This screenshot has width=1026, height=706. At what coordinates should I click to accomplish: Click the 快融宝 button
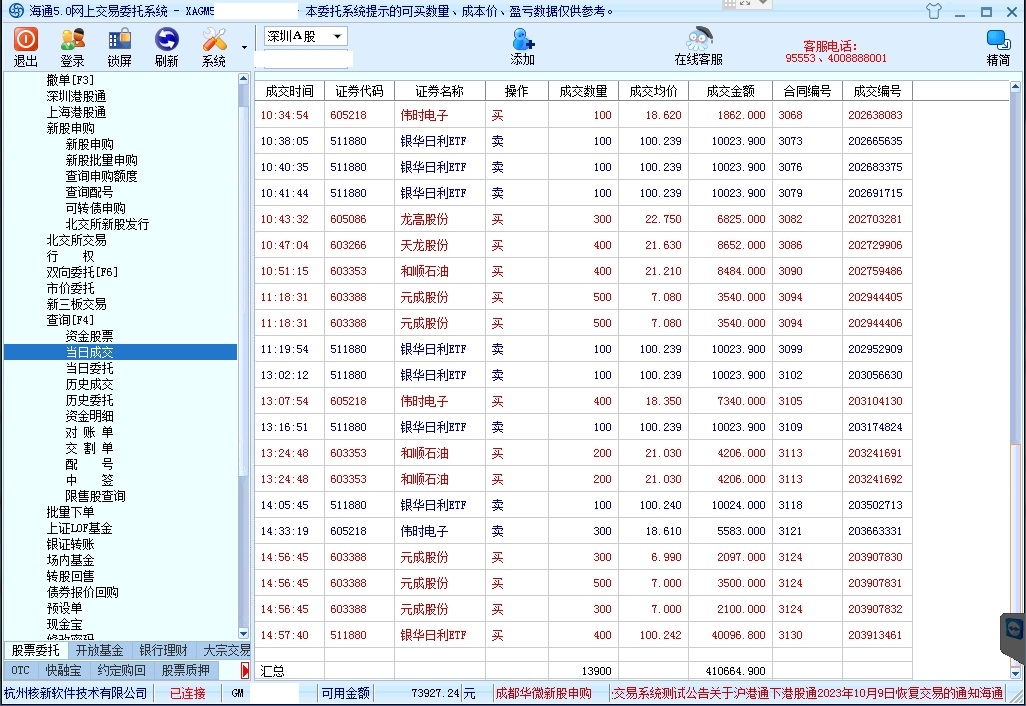click(x=64, y=670)
